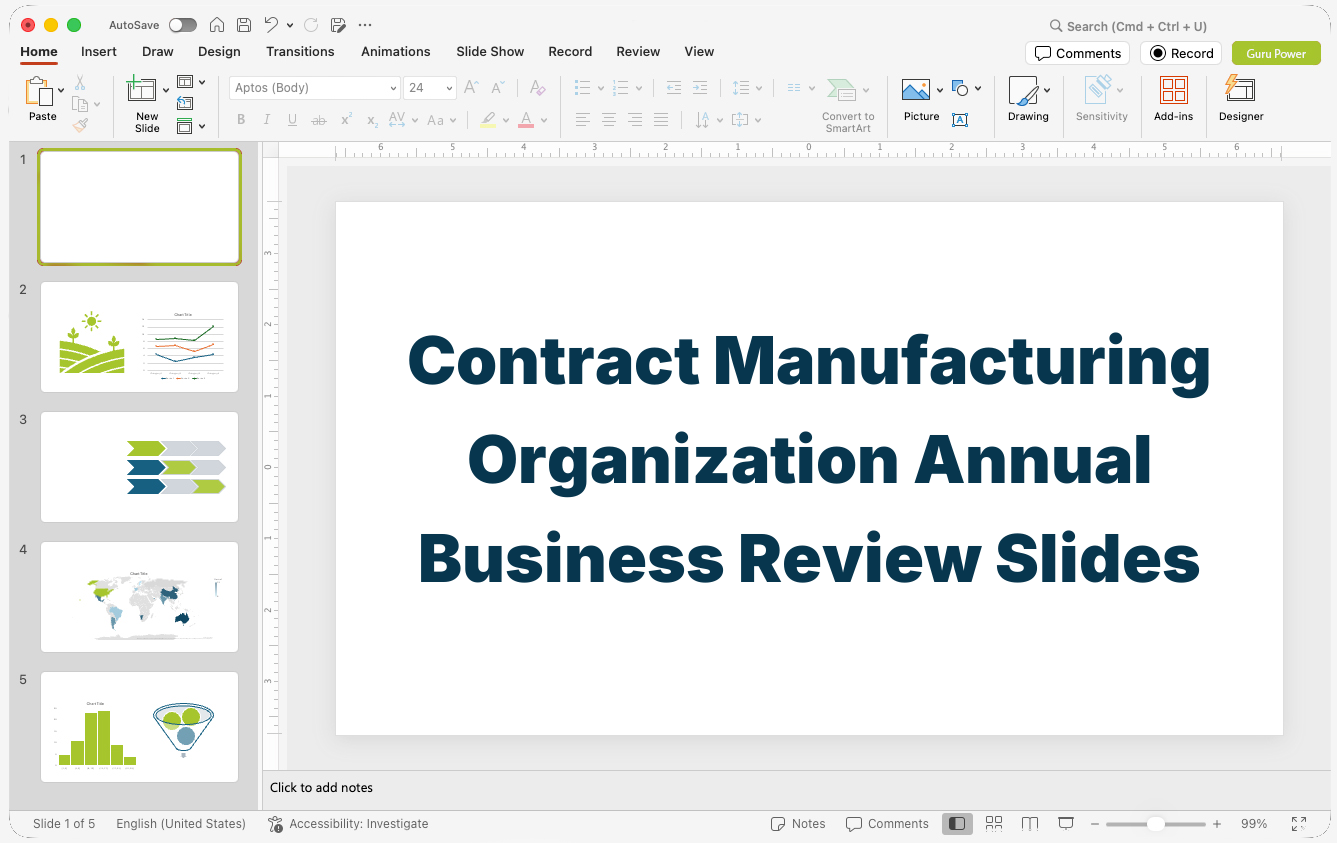
Task: Open the Add-ins gallery
Action: coord(1173,99)
